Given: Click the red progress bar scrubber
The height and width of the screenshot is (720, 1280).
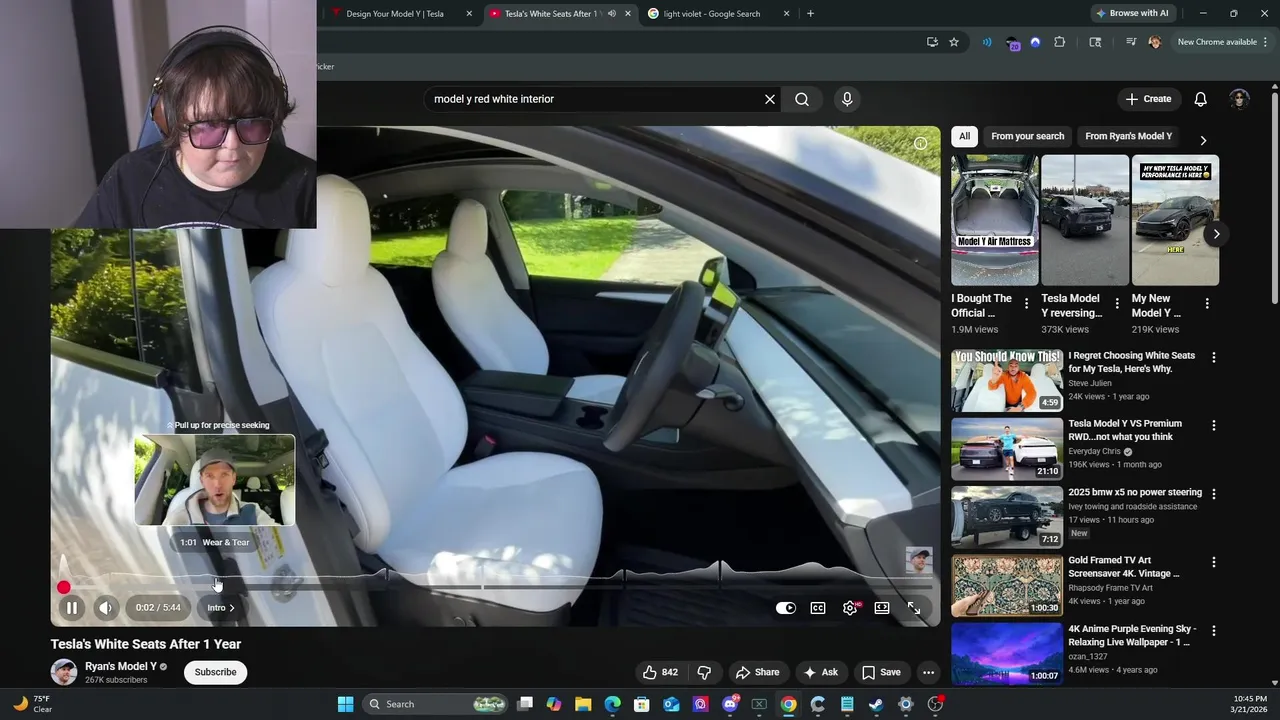Looking at the screenshot, I should [64, 587].
